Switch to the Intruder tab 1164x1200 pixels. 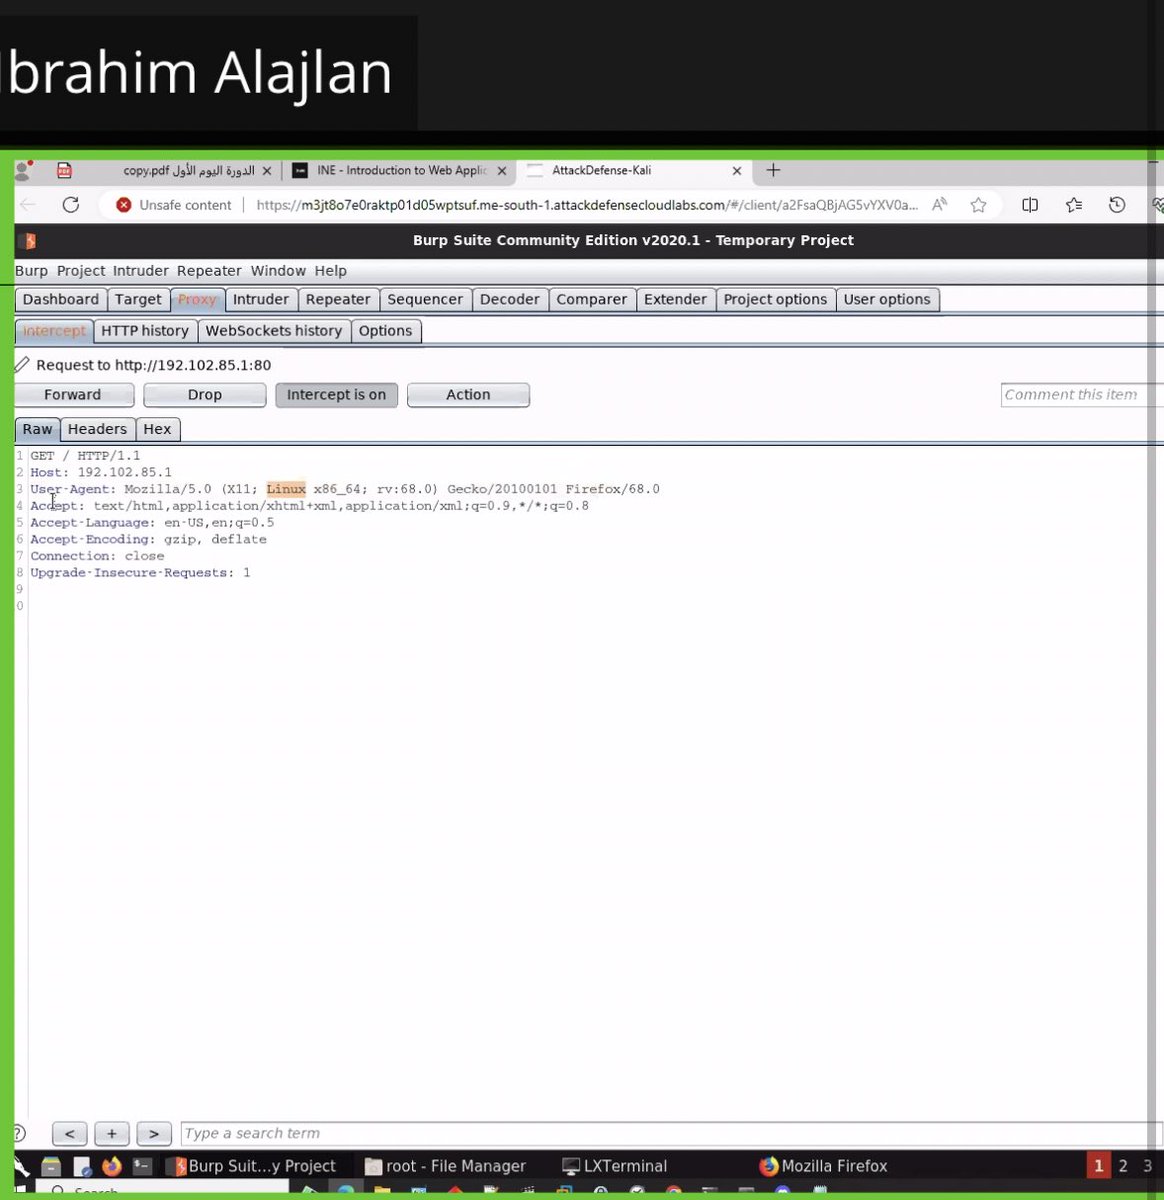tap(261, 300)
